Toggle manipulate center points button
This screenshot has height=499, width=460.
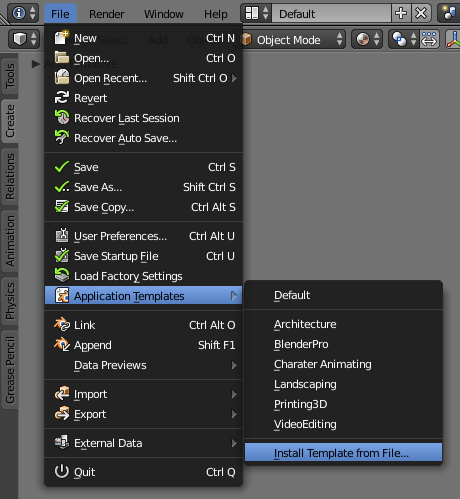(x=429, y=39)
